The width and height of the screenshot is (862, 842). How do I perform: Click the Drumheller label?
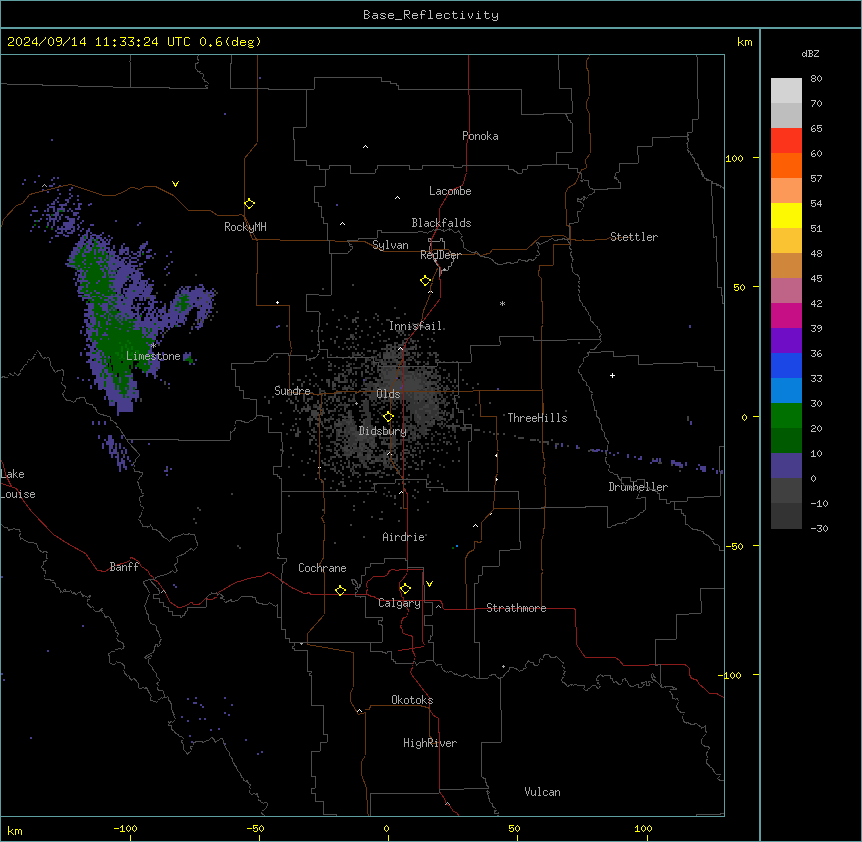click(638, 487)
